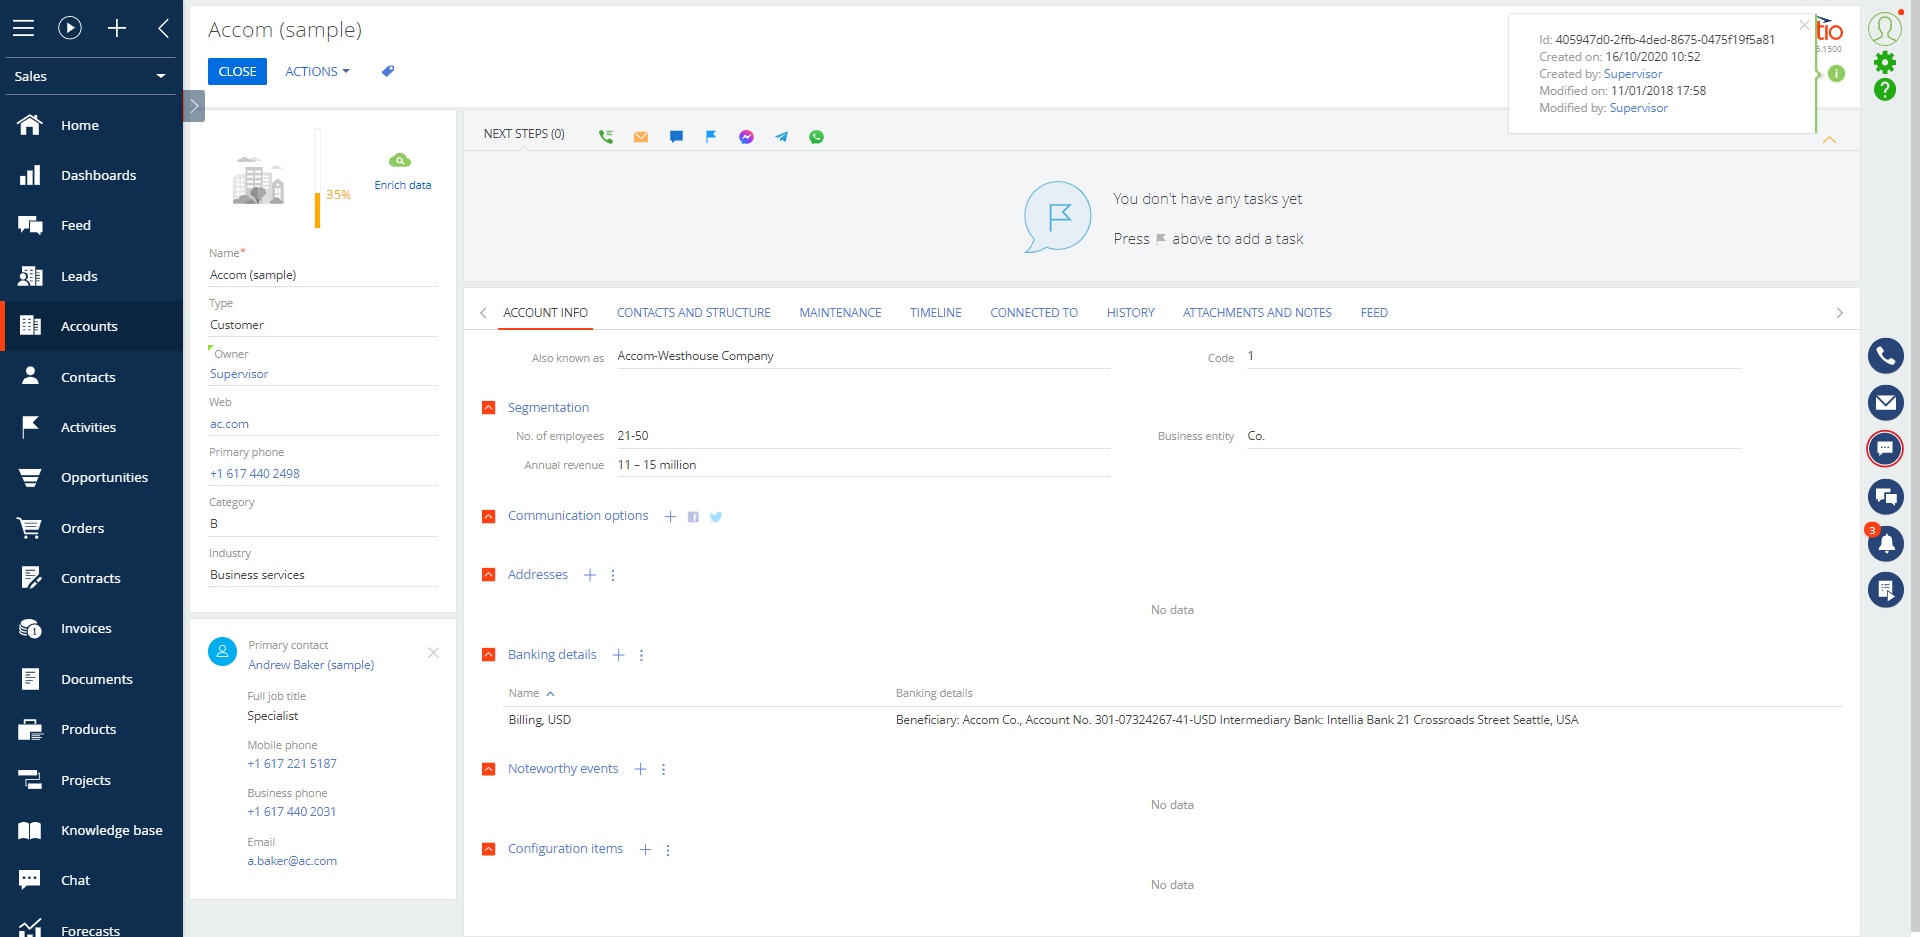The image size is (1920, 937).
Task: Add a Twitter account in Communication options
Action: point(716,516)
